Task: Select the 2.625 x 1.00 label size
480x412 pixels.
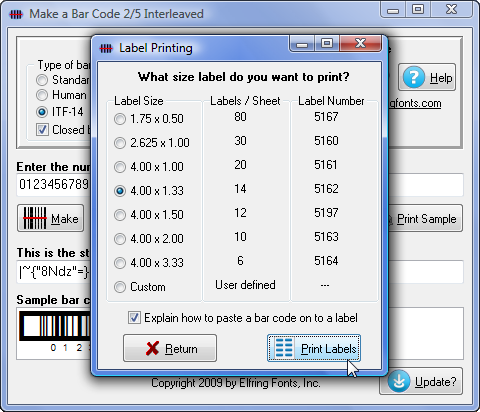Action: [152, 143]
